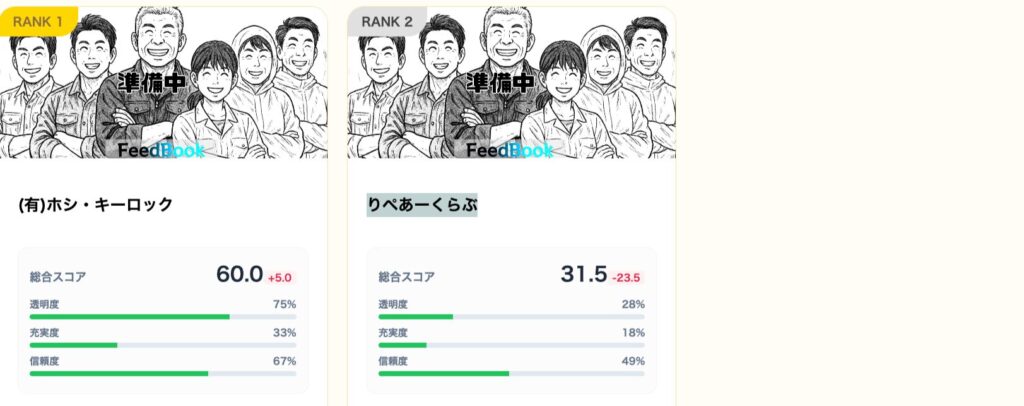Open the (有)ホシ・キーロック company title

(x=96, y=205)
